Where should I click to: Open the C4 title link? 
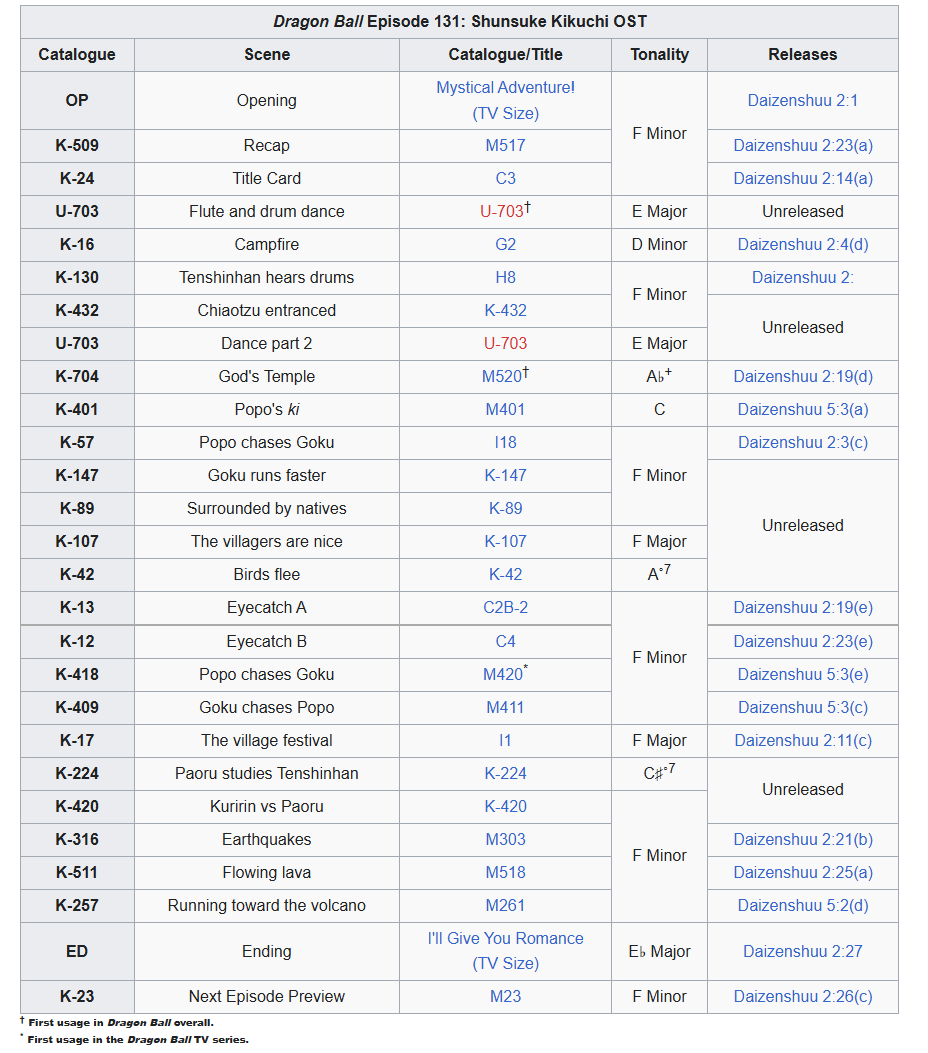(505, 641)
